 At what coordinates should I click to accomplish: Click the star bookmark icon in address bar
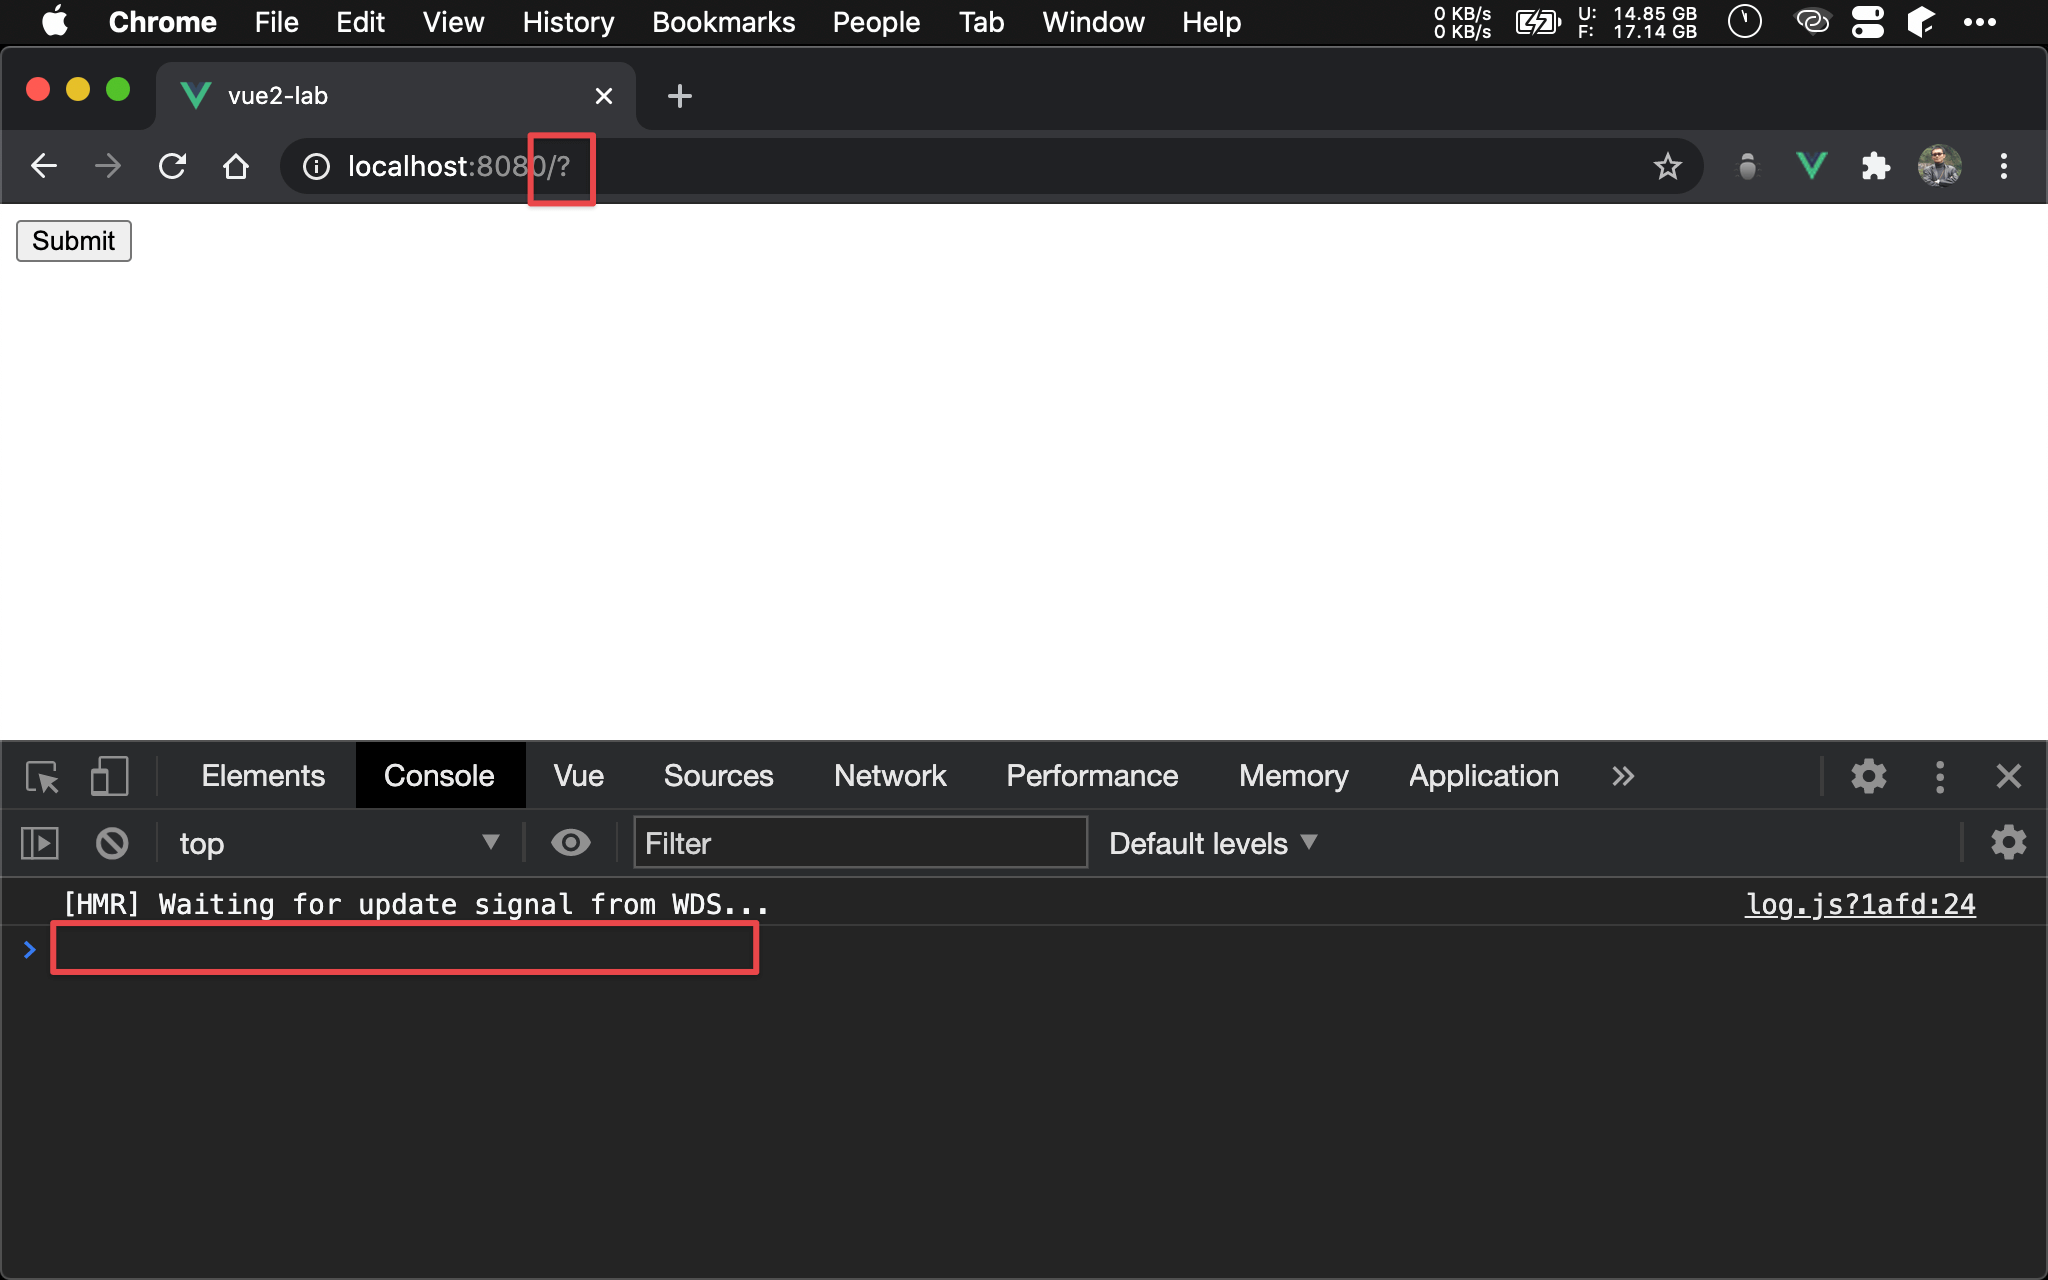(x=1668, y=165)
